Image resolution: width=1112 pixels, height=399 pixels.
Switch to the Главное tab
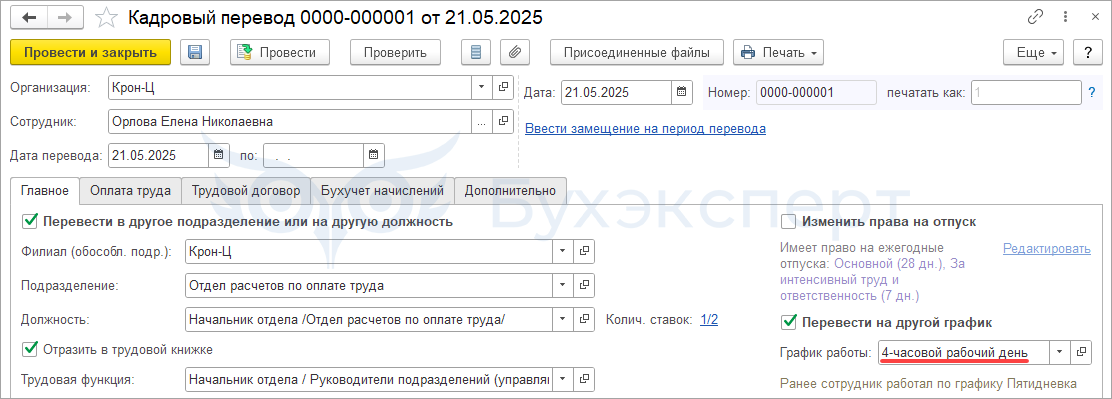tap(45, 190)
